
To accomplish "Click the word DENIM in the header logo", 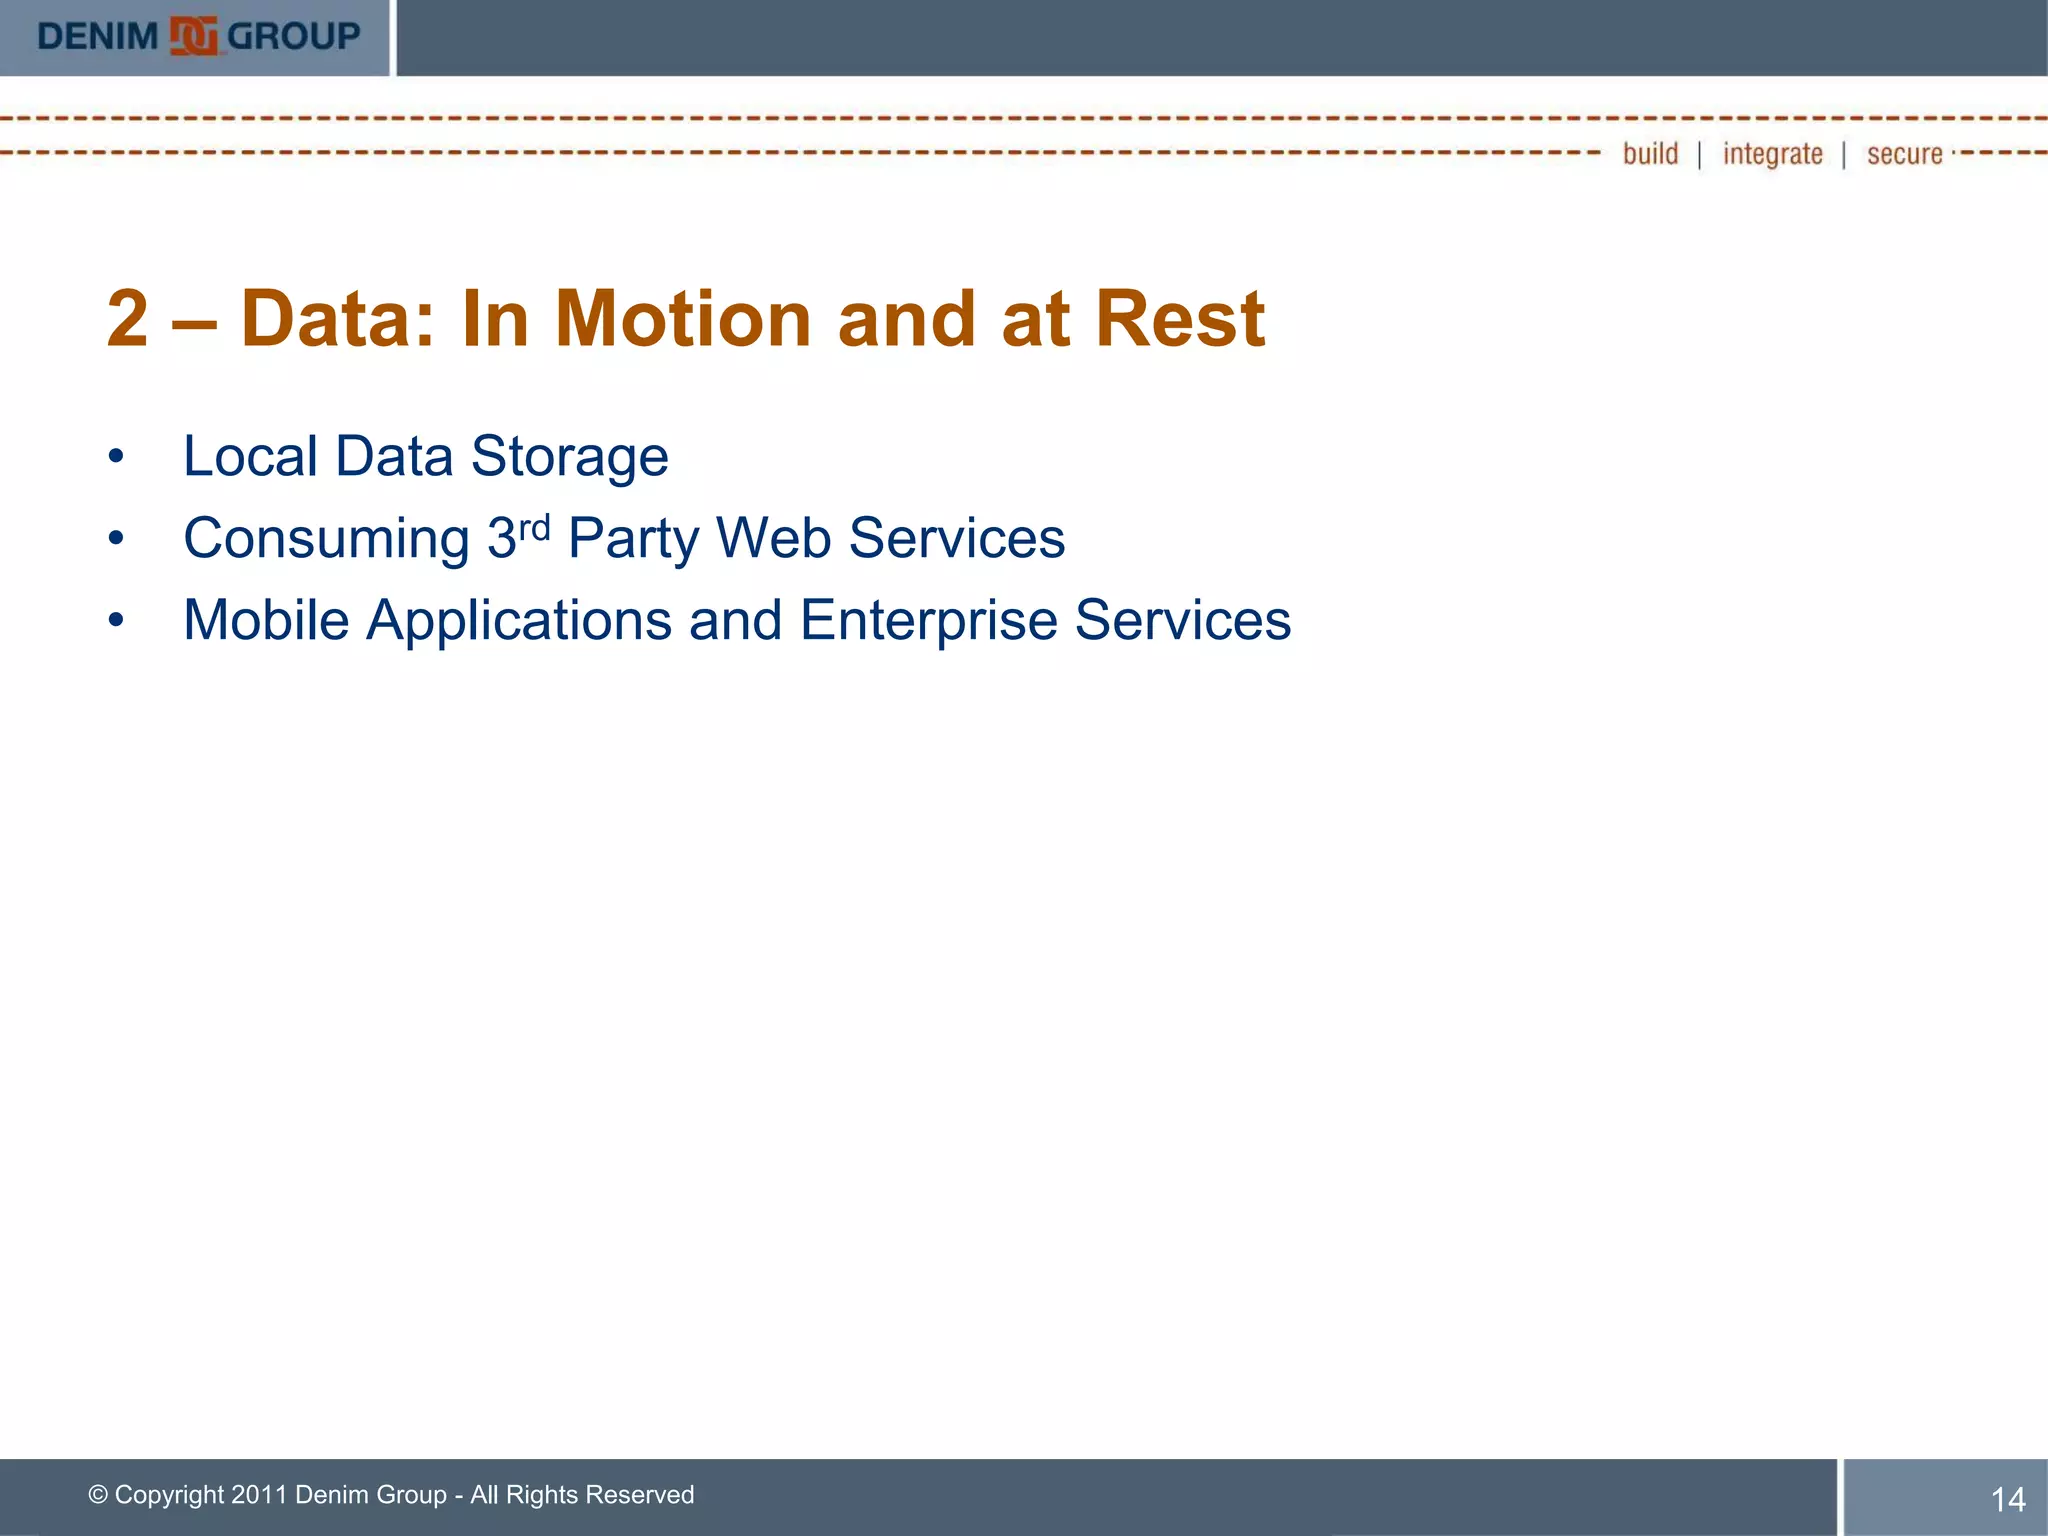I will pos(98,37).
